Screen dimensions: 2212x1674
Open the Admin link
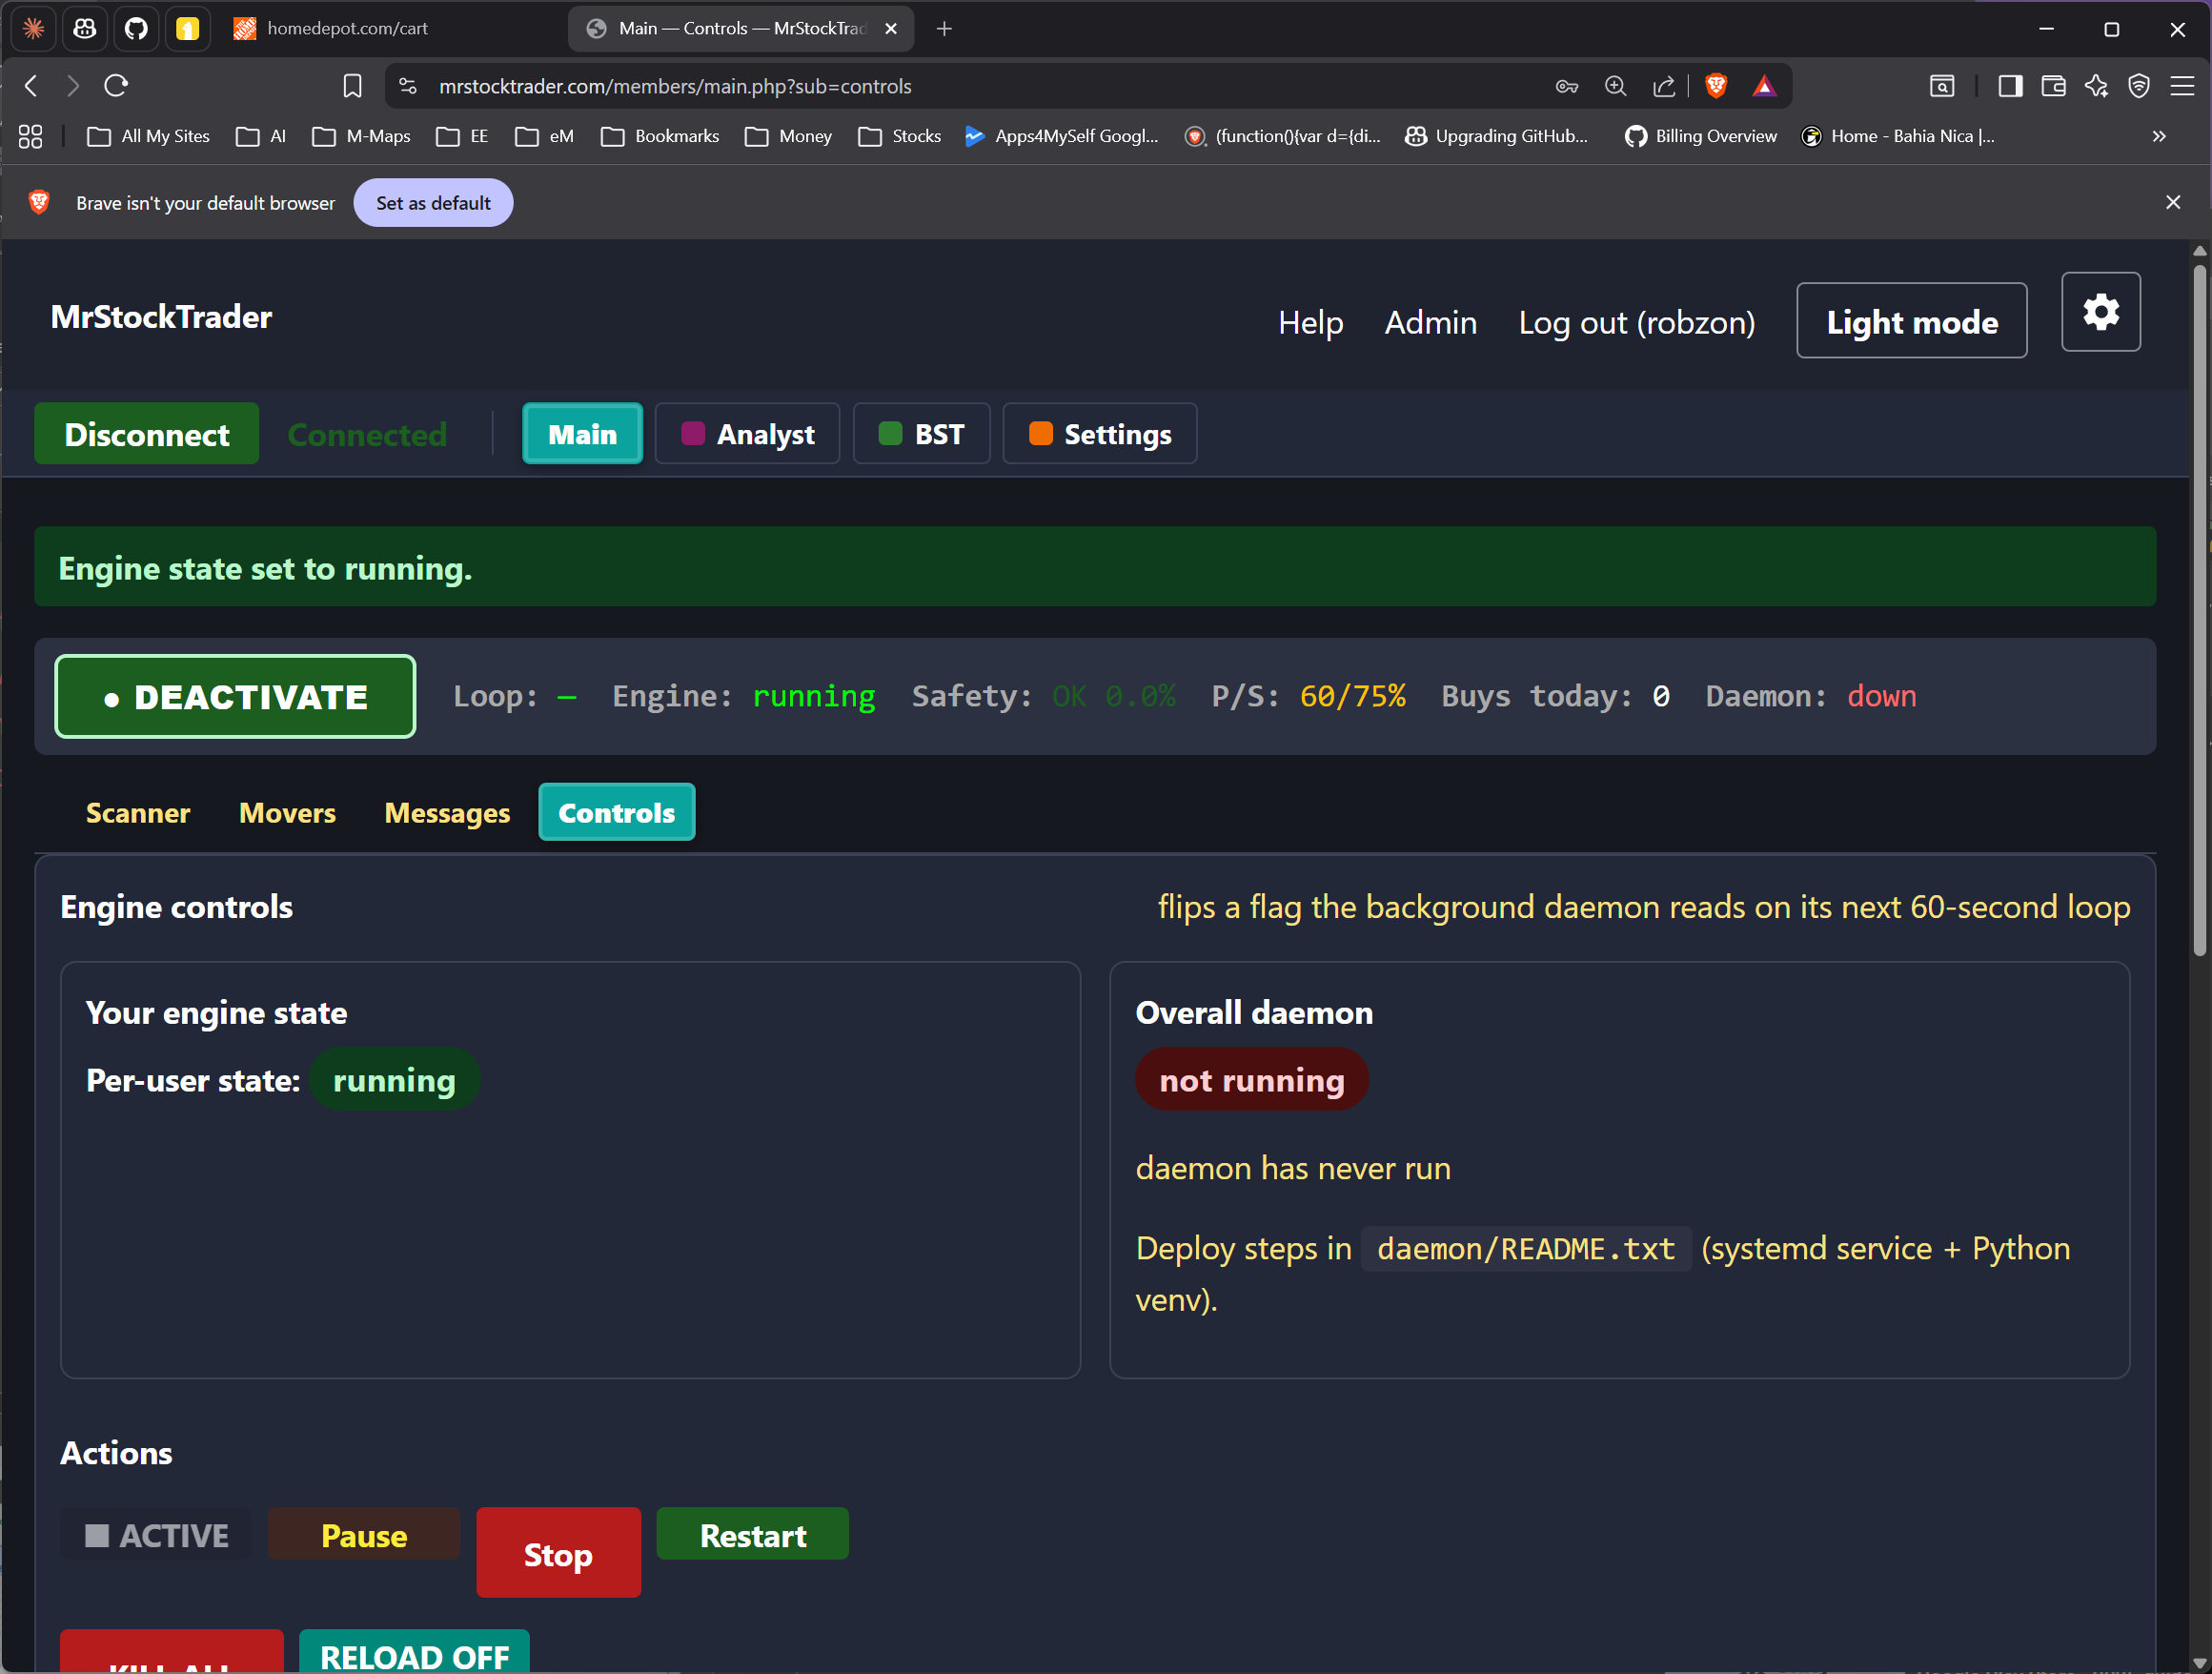[x=1430, y=321]
